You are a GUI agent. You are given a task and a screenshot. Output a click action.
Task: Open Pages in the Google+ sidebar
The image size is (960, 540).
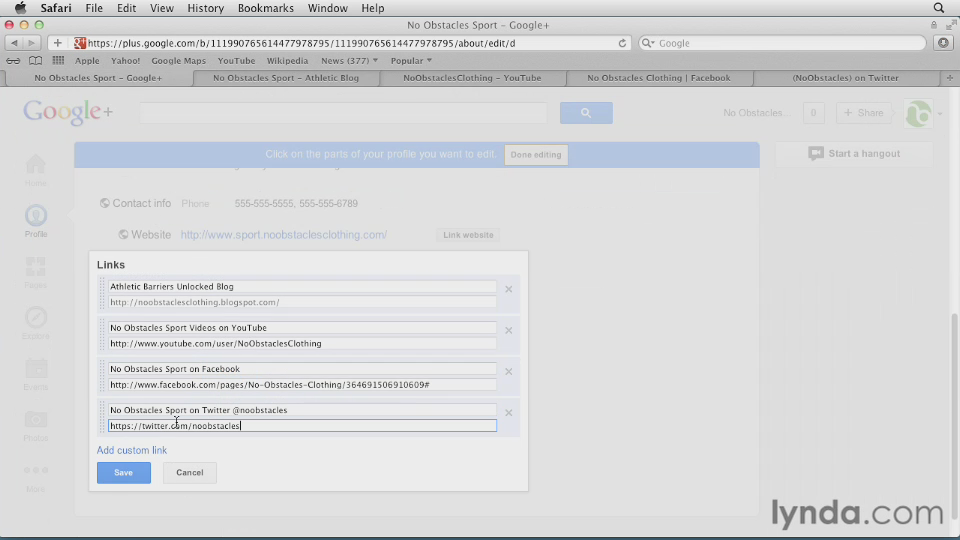[36, 273]
